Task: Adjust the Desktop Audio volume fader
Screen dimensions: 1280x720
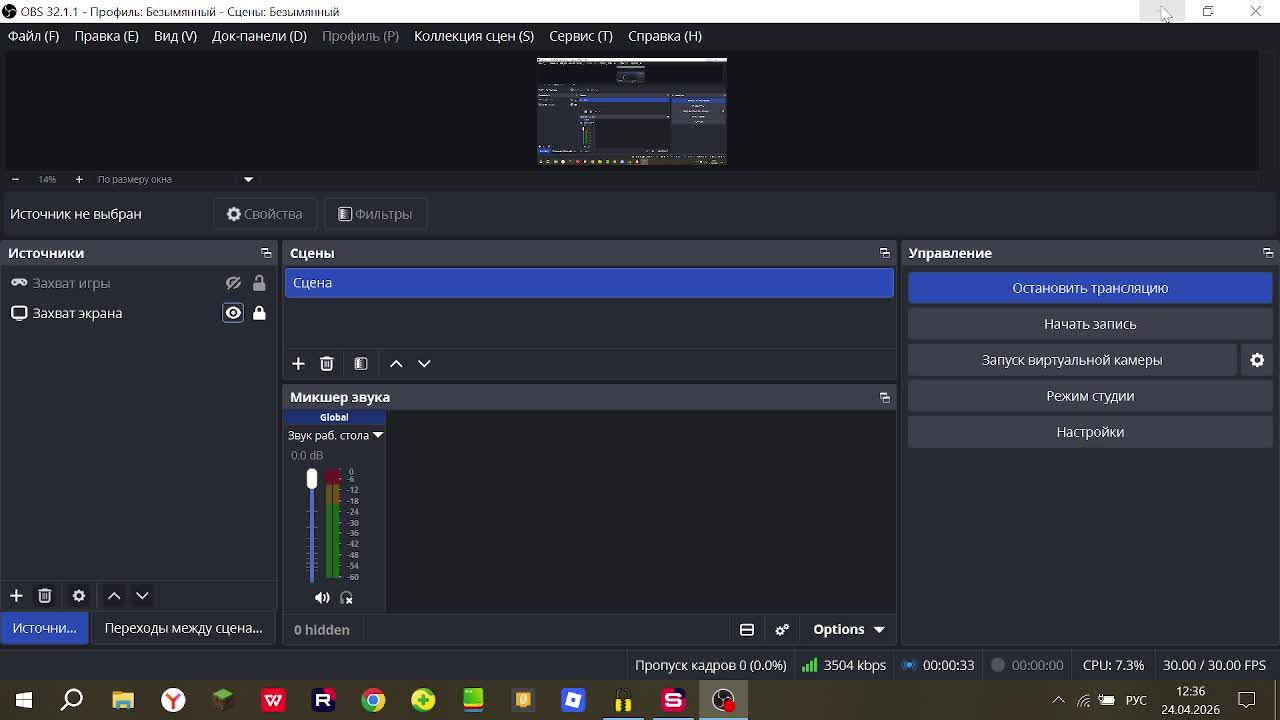Action: [x=312, y=480]
